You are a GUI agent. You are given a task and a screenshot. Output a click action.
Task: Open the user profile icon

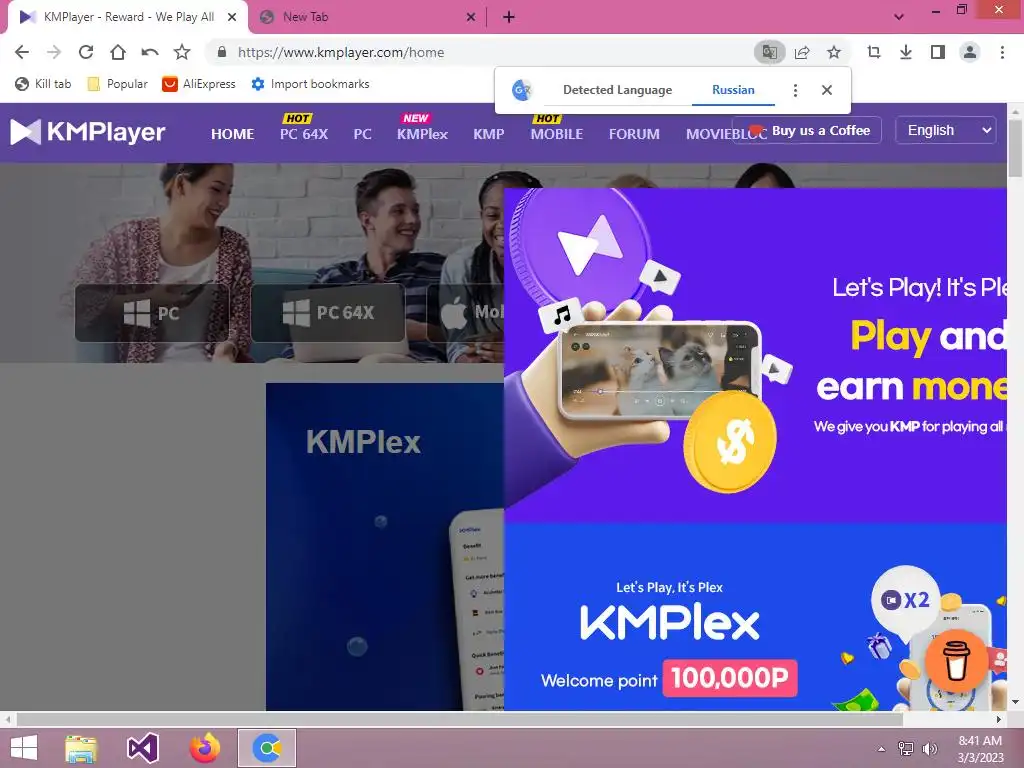pos(970,52)
